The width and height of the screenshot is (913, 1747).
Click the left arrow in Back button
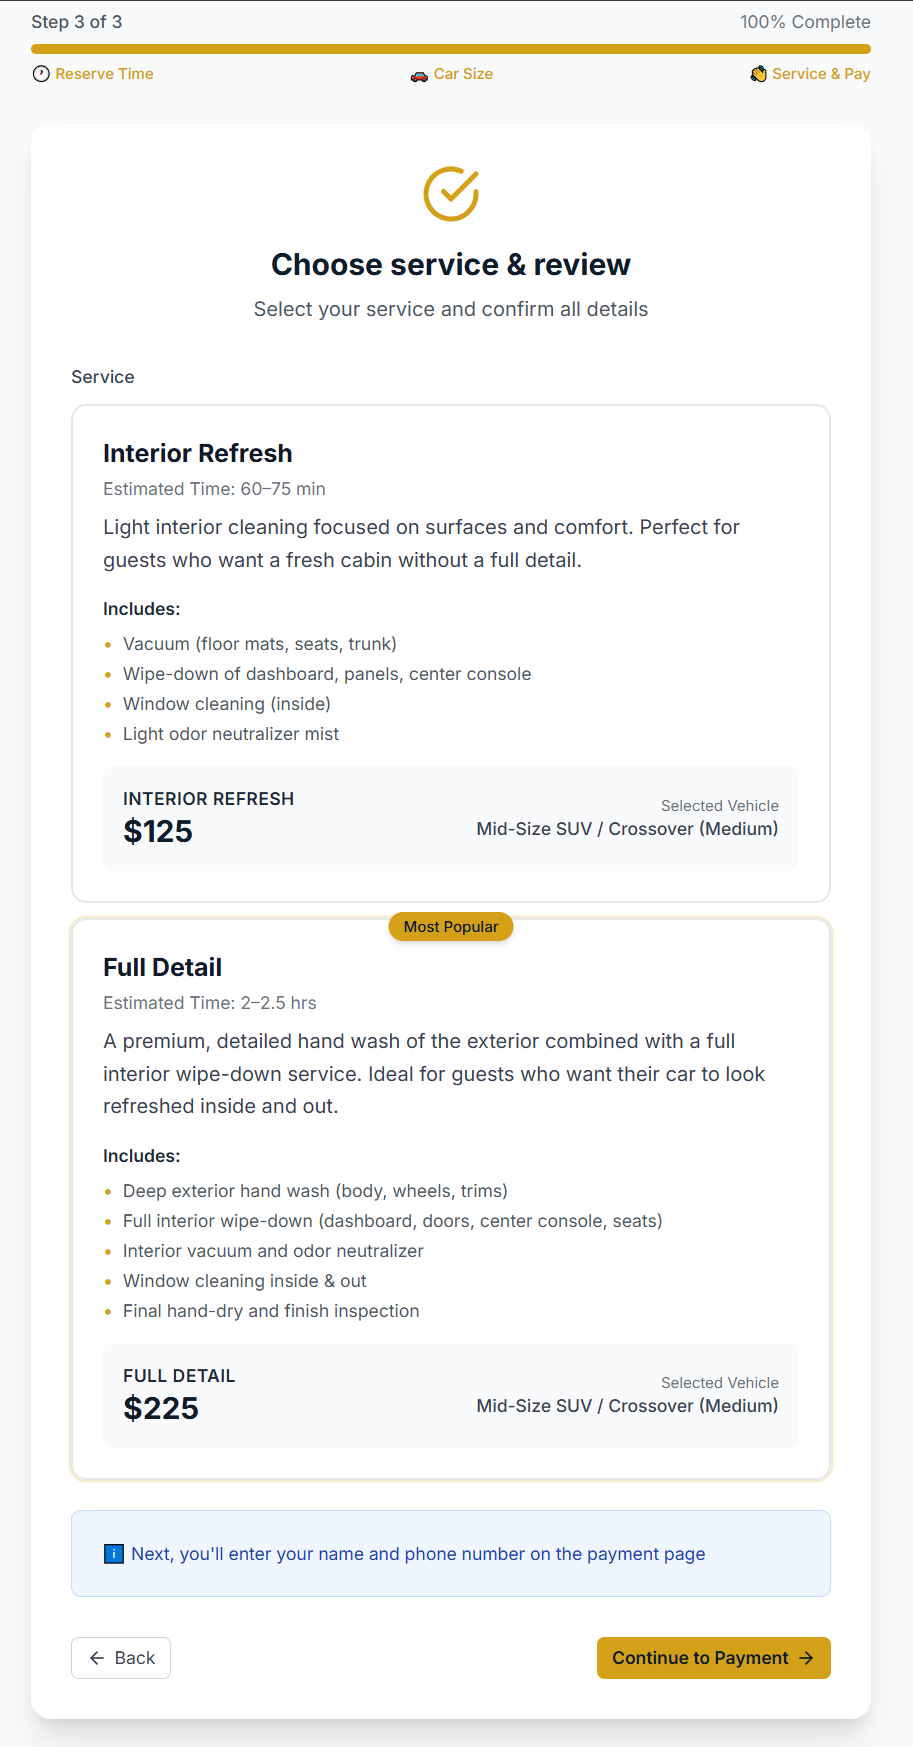click(97, 1658)
